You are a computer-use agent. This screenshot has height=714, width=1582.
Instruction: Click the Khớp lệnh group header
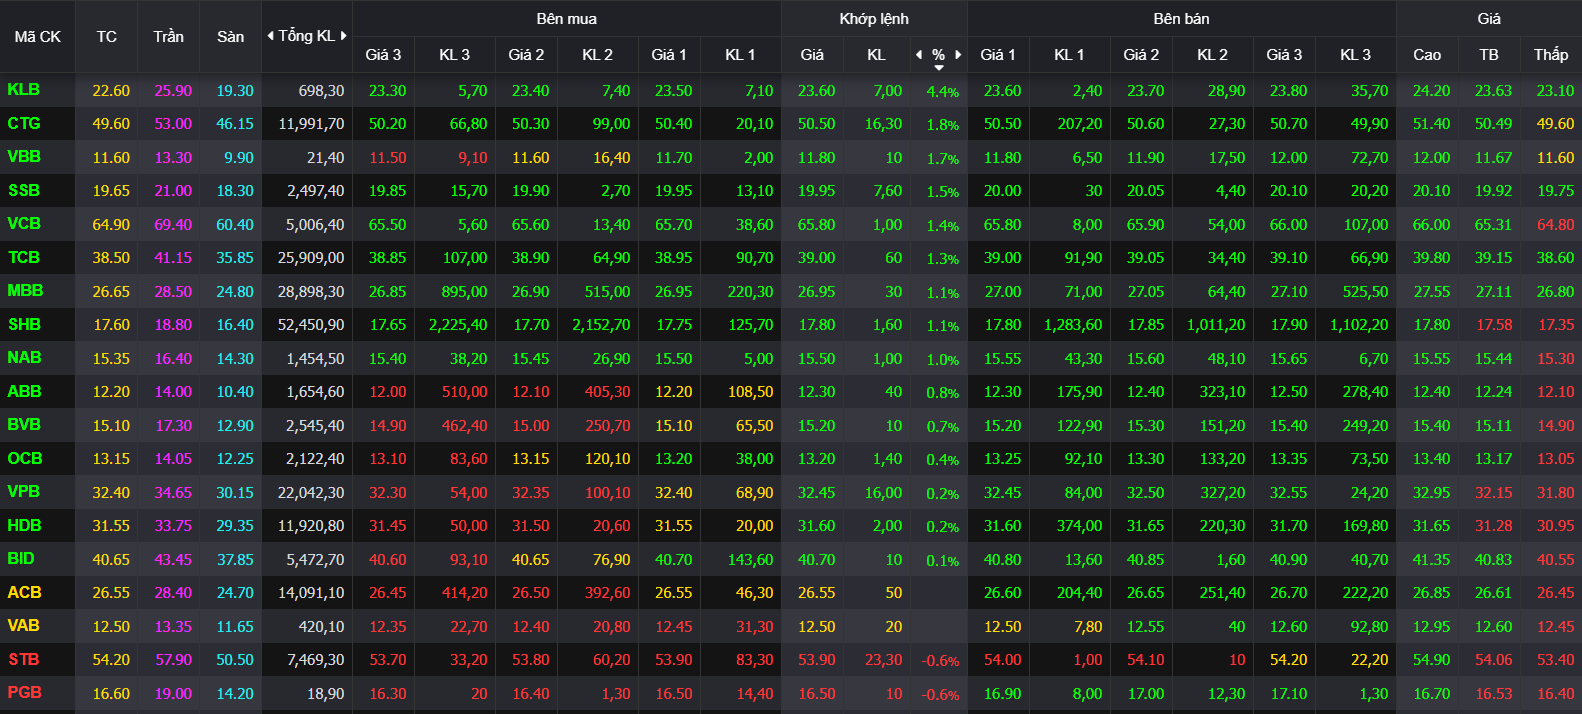tap(874, 19)
